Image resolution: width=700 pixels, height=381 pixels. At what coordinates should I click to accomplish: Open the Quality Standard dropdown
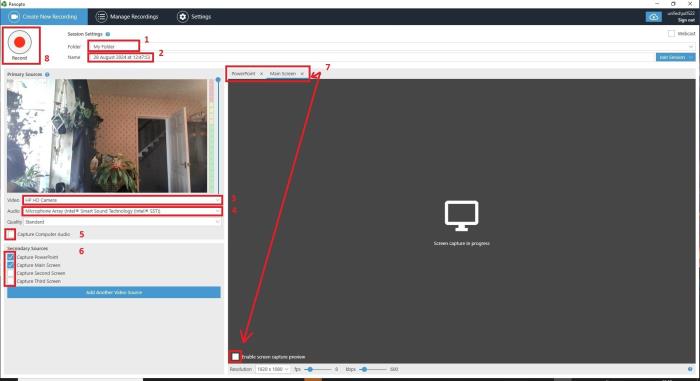coord(122,222)
